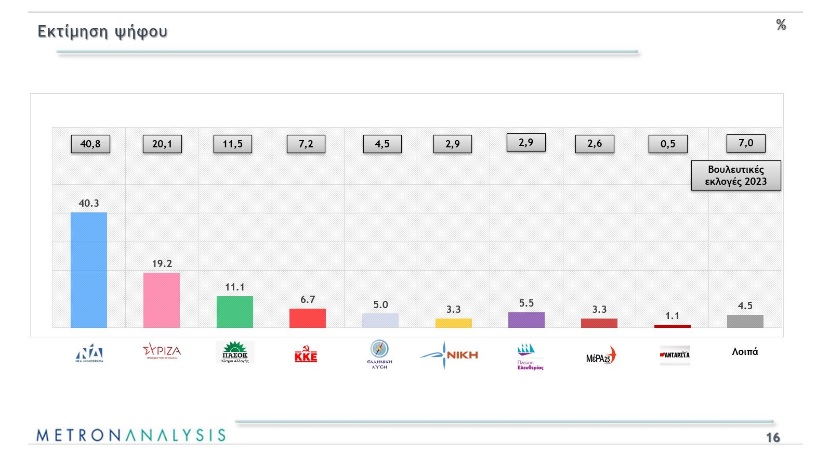
Task: Click the ANTARSYA party logo
Action: pos(671,354)
